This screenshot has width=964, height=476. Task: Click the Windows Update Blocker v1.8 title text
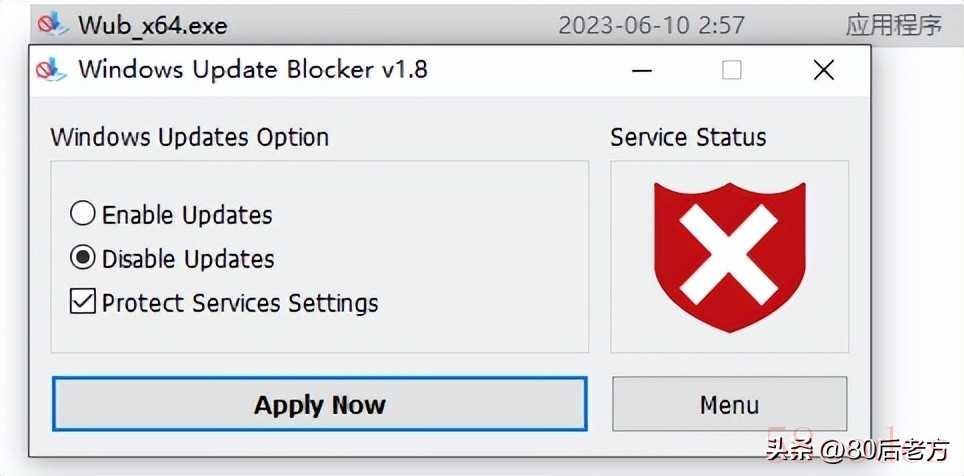[x=253, y=70]
